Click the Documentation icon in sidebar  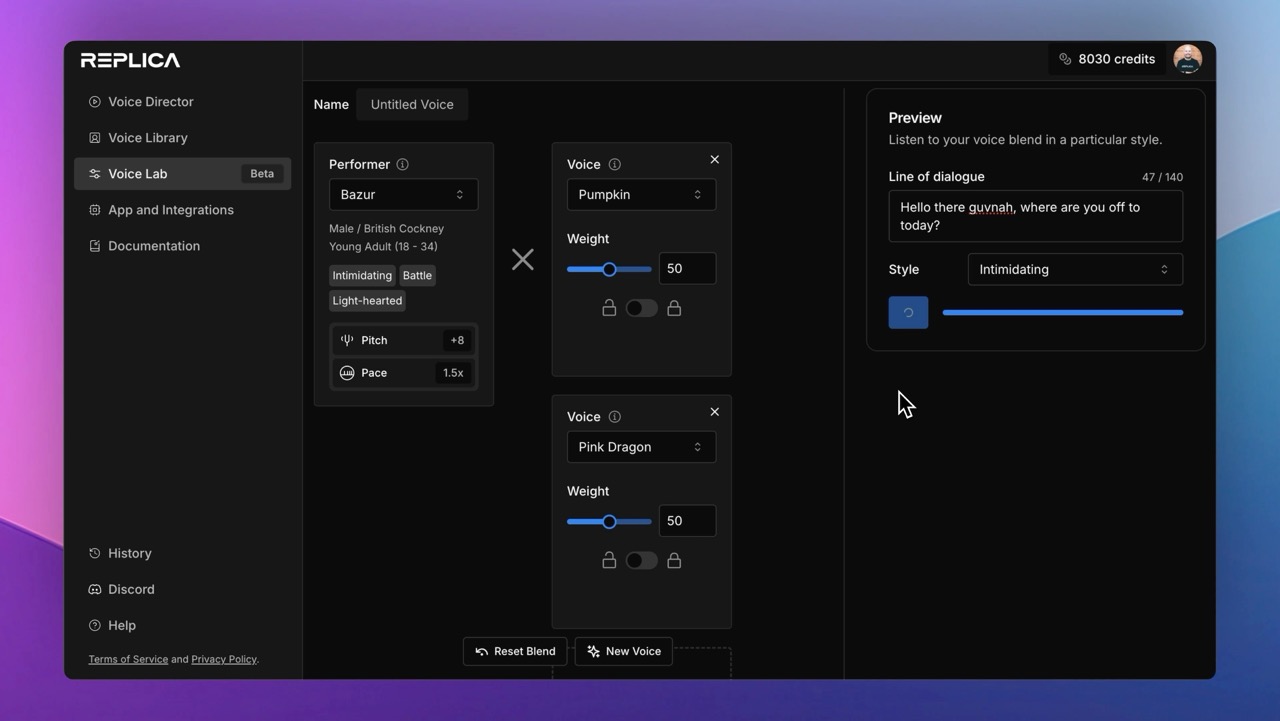point(94,245)
